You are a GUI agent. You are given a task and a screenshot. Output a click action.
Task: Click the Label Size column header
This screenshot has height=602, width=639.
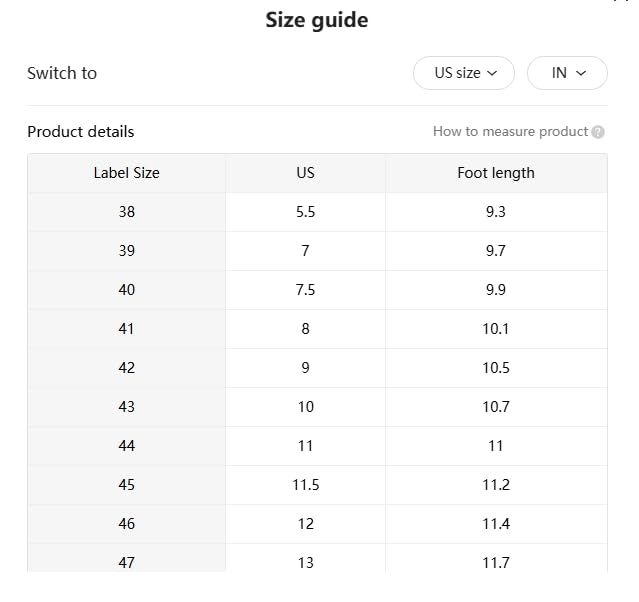[x=126, y=173]
